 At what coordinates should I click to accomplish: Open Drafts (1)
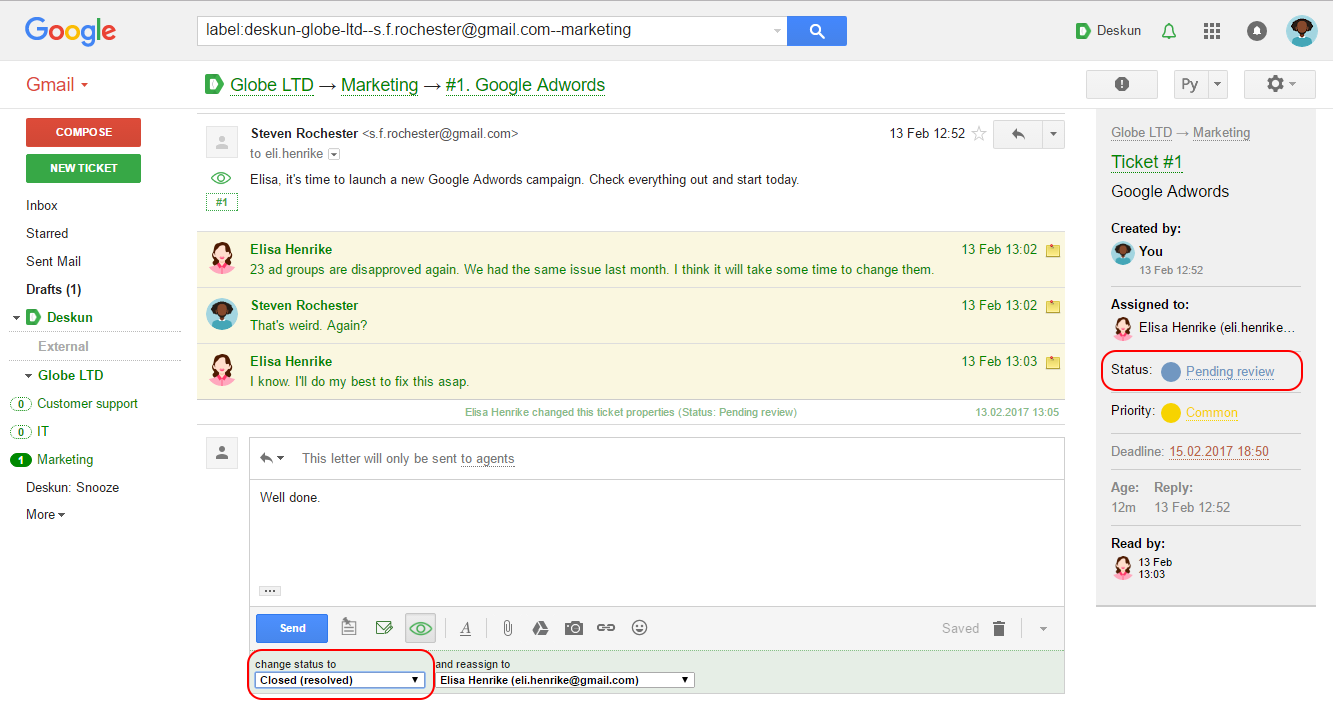[x=53, y=289]
